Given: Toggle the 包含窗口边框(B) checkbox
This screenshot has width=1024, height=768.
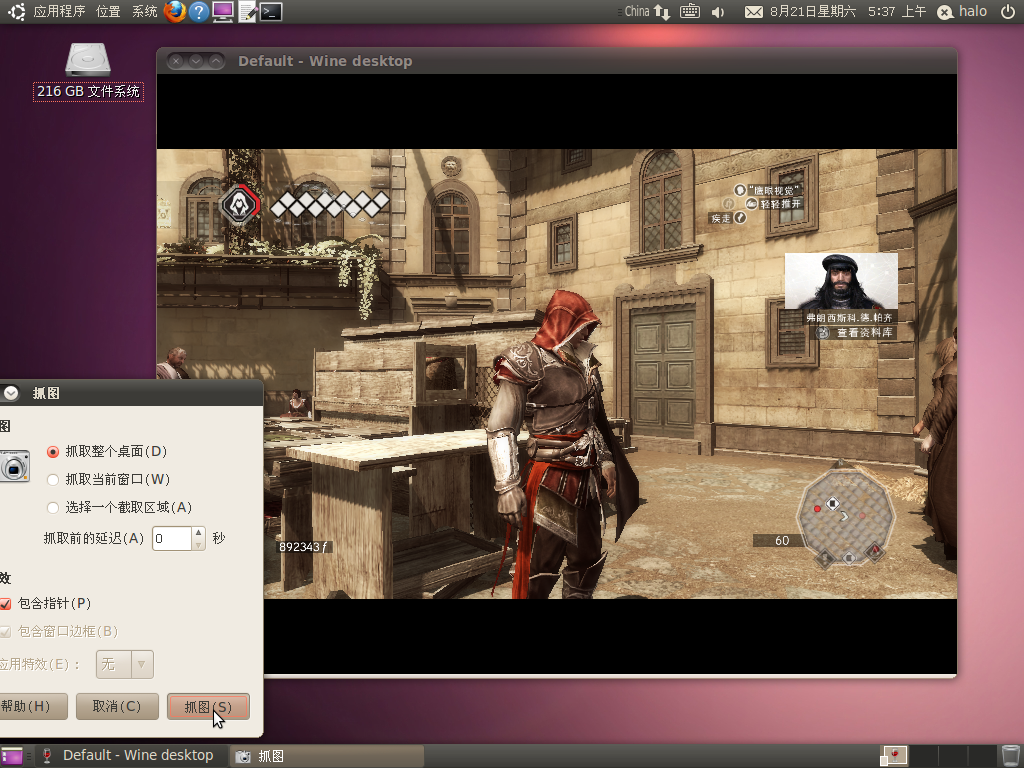Looking at the screenshot, I should pos(5,632).
